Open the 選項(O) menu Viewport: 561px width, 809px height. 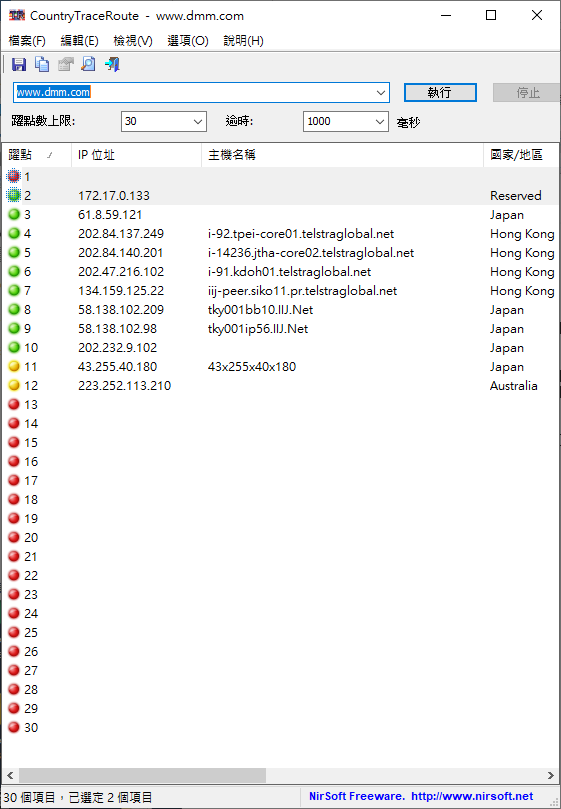pos(188,41)
